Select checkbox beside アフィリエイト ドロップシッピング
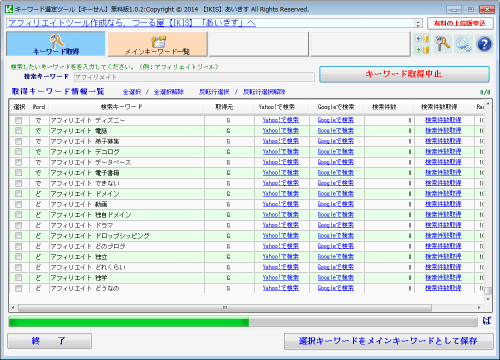 (19, 236)
